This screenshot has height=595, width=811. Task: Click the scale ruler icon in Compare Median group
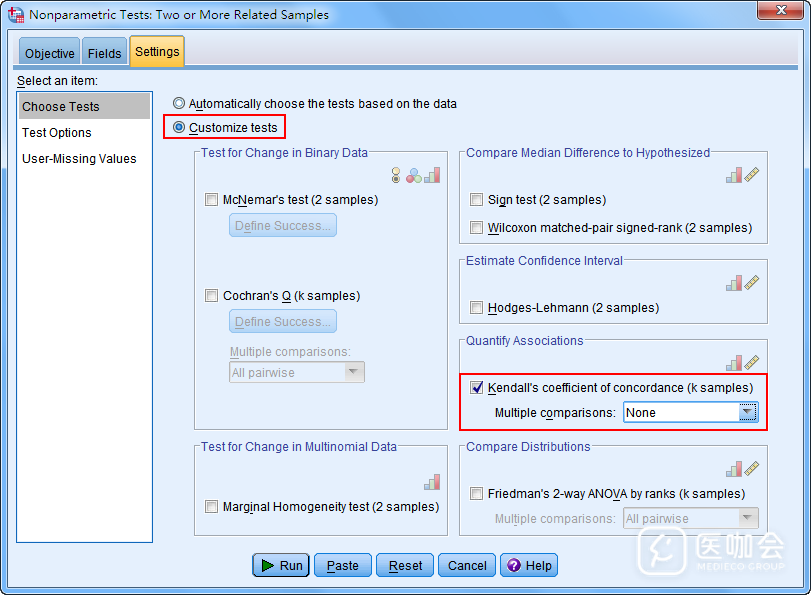(752, 175)
